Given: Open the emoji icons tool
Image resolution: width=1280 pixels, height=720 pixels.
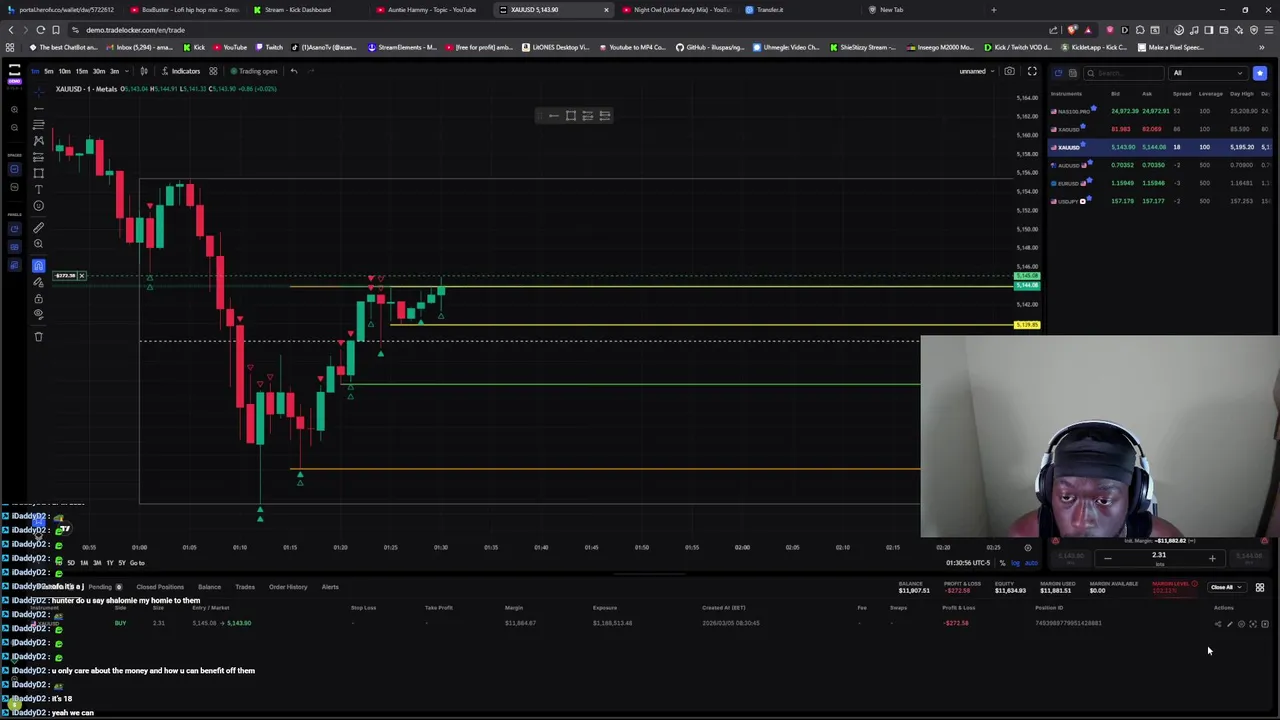Looking at the screenshot, I should point(38,206).
